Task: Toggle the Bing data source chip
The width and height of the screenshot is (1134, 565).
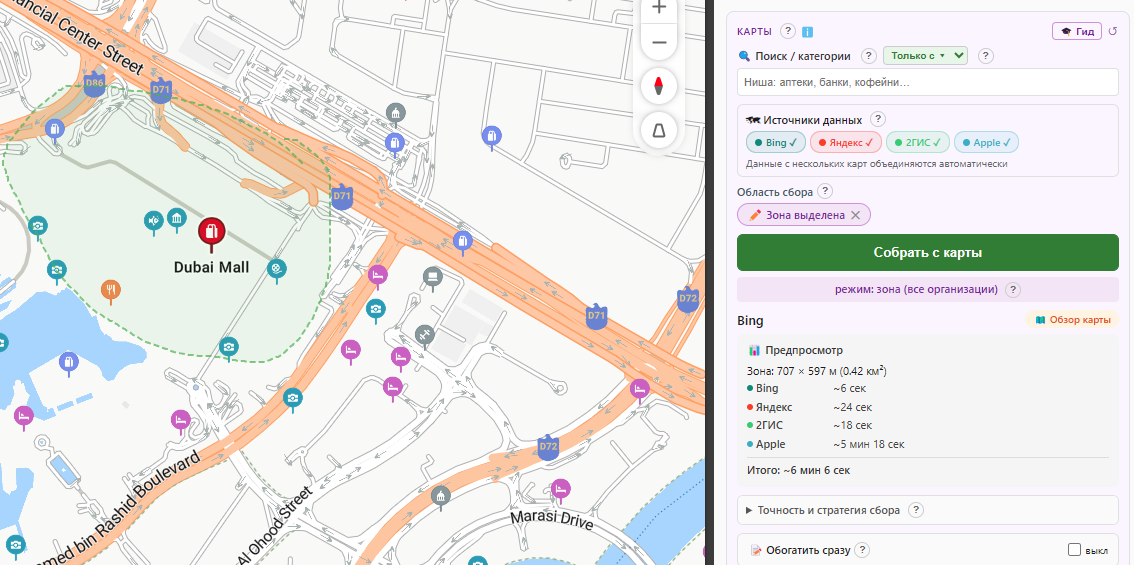Action: [776, 143]
